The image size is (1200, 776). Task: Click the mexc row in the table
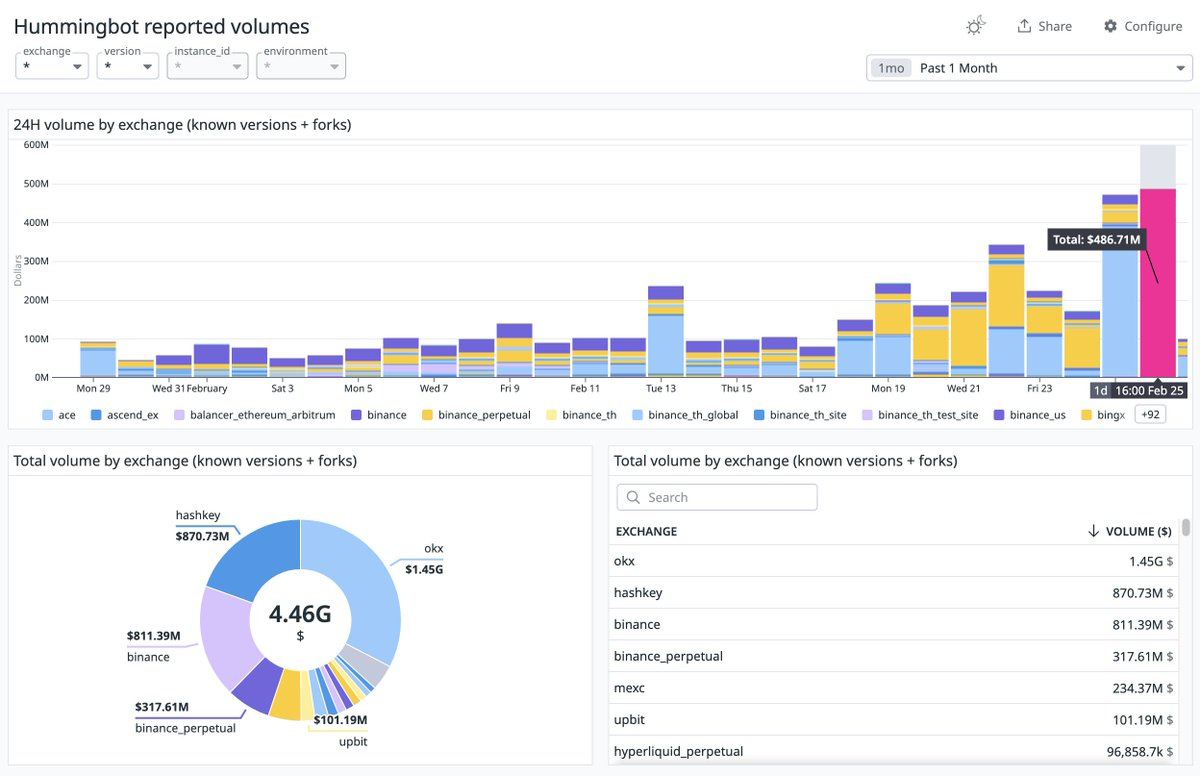(894, 688)
